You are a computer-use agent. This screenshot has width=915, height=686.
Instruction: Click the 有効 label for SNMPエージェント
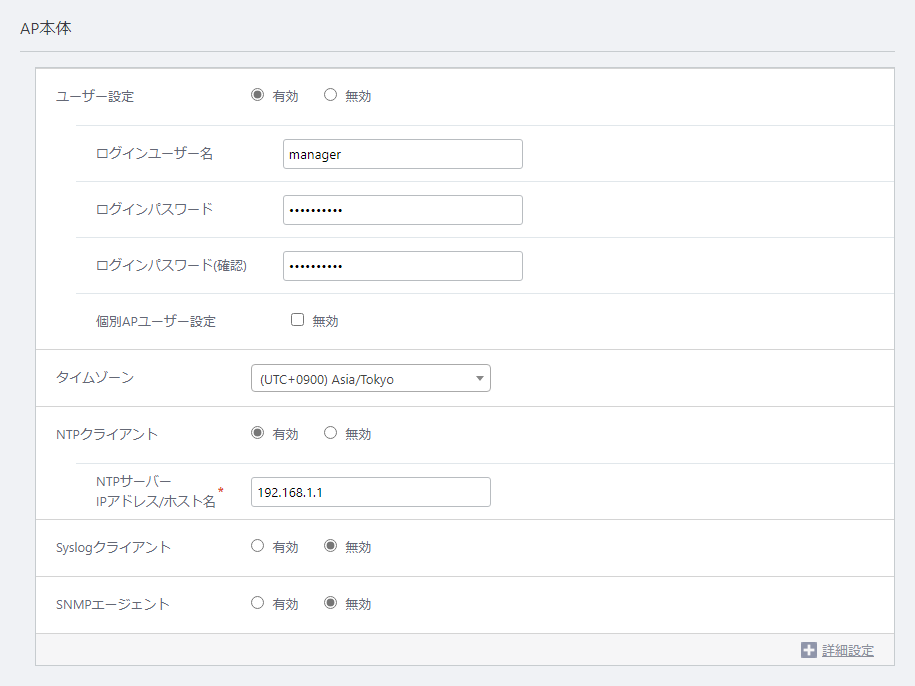pyautogui.click(x=285, y=604)
